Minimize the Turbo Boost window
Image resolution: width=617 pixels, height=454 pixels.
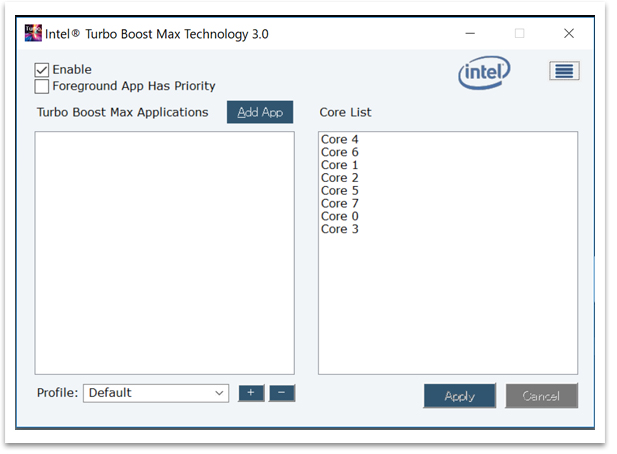470,33
